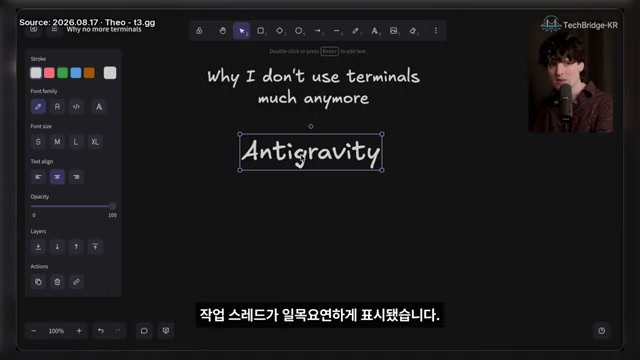Select the Selection arrow tool
640x360 pixels.
[242, 31]
